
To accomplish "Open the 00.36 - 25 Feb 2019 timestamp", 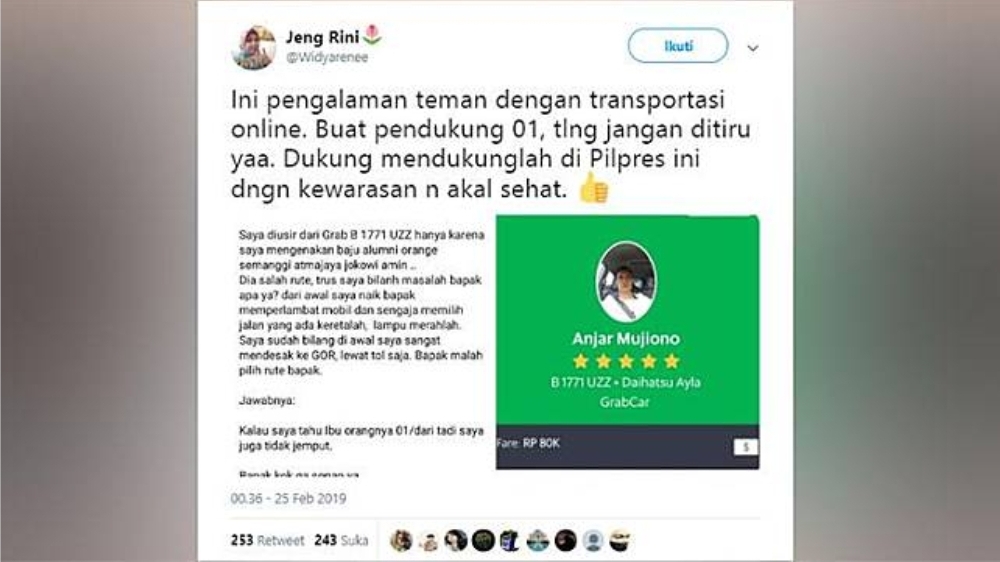I will (288, 498).
